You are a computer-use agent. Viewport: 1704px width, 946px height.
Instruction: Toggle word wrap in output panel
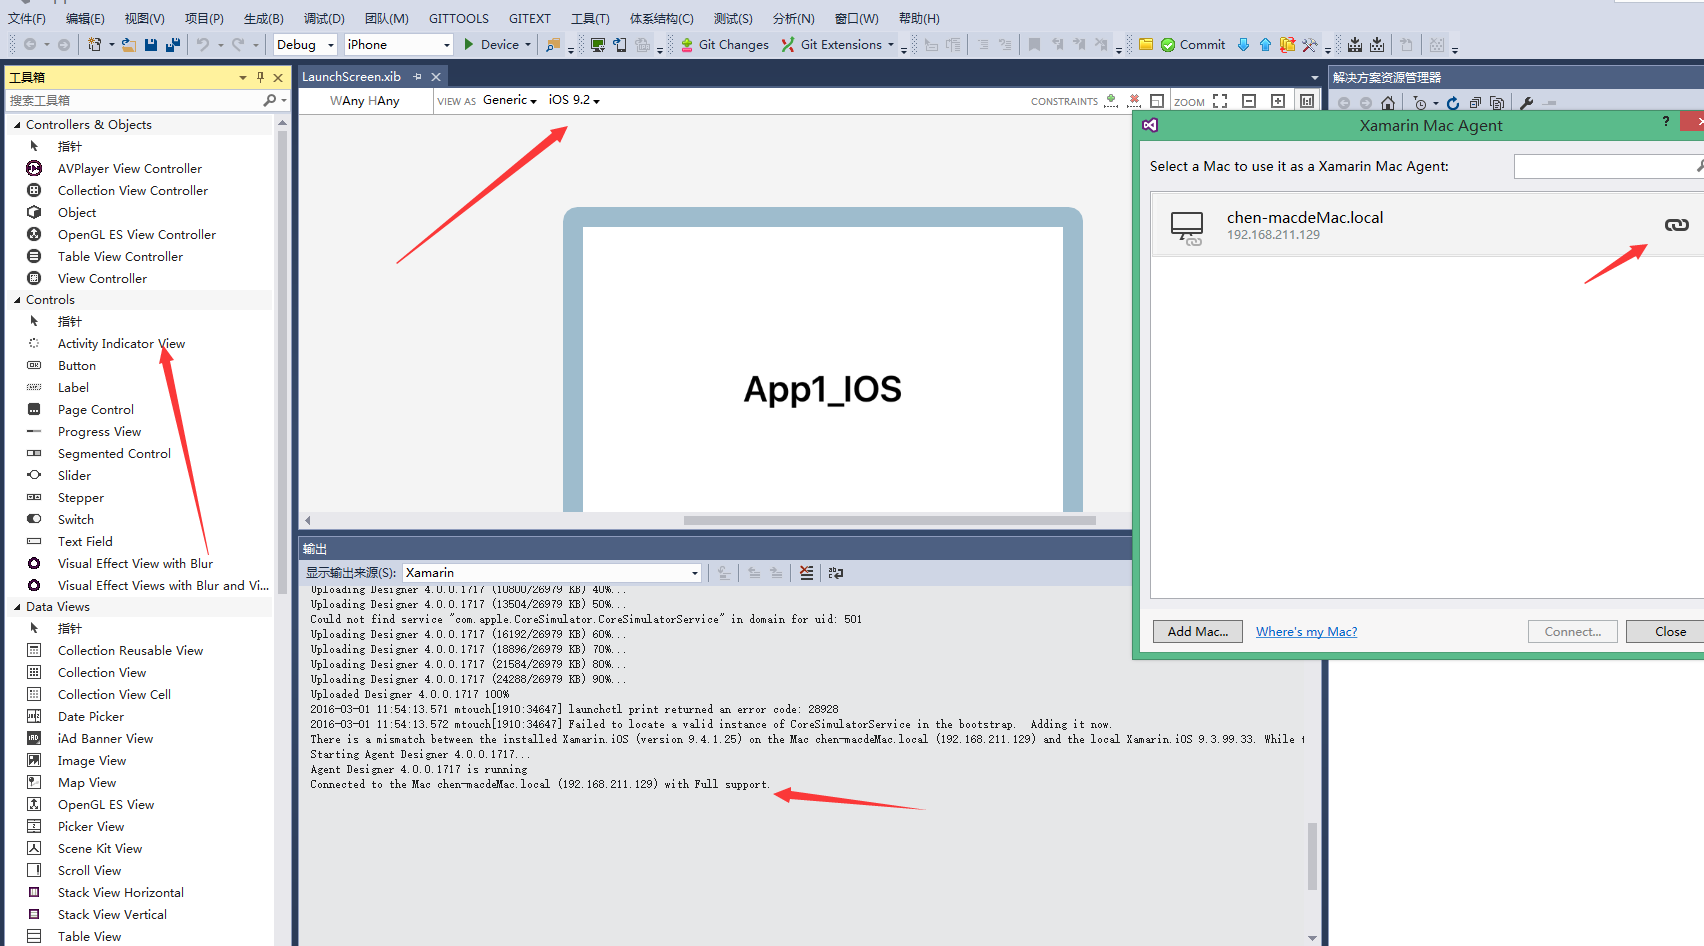(836, 573)
